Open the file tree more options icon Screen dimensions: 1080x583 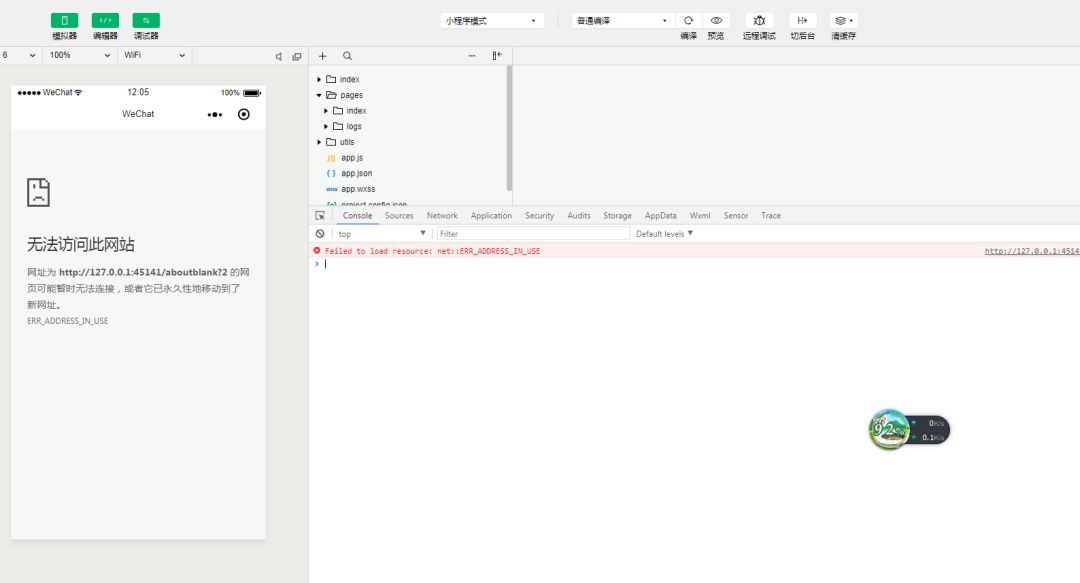coord(472,56)
